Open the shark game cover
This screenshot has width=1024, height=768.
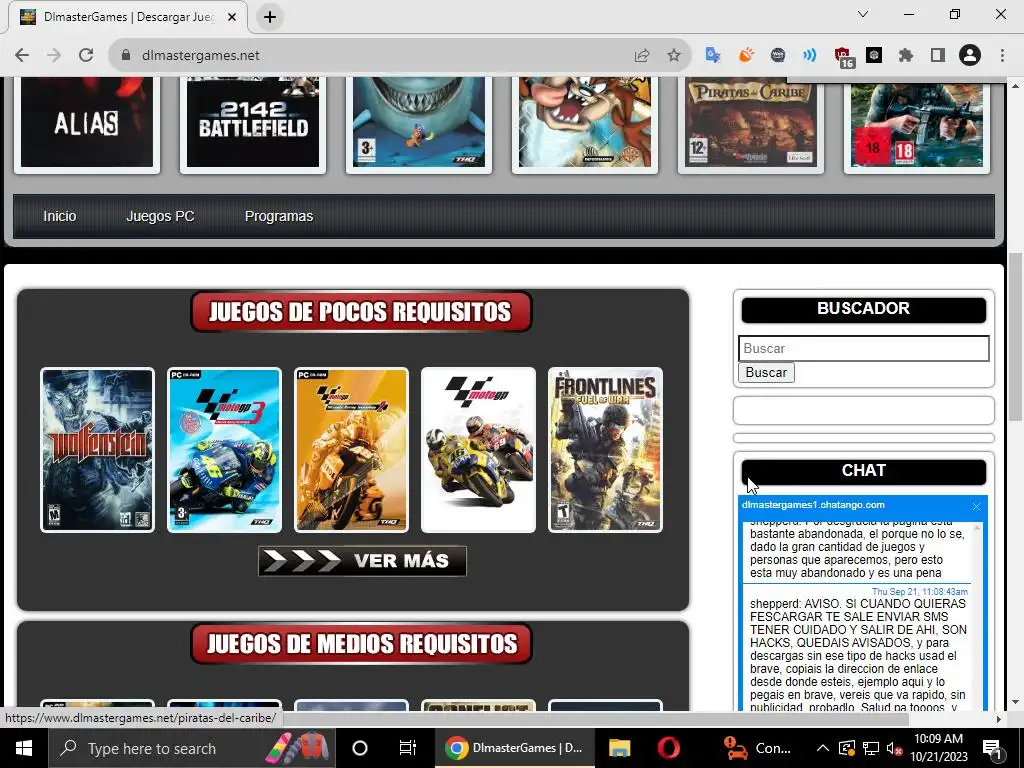[x=419, y=123]
